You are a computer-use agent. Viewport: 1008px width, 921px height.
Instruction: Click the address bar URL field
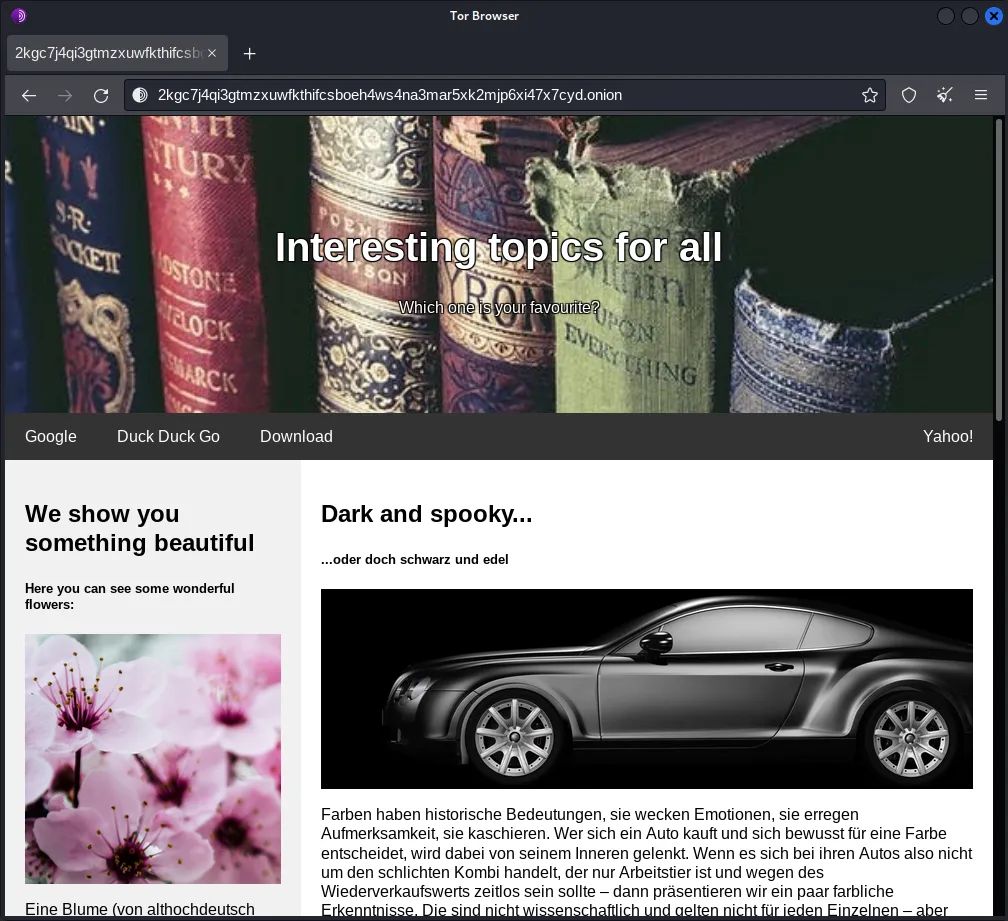pyautogui.click(x=500, y=95)
